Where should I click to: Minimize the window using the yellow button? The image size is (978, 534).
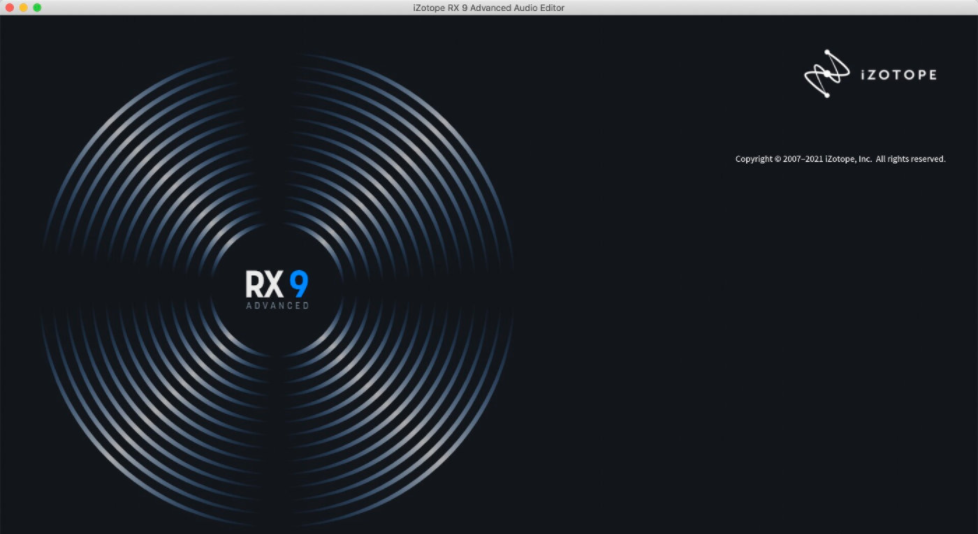click(x=23, y=7)
